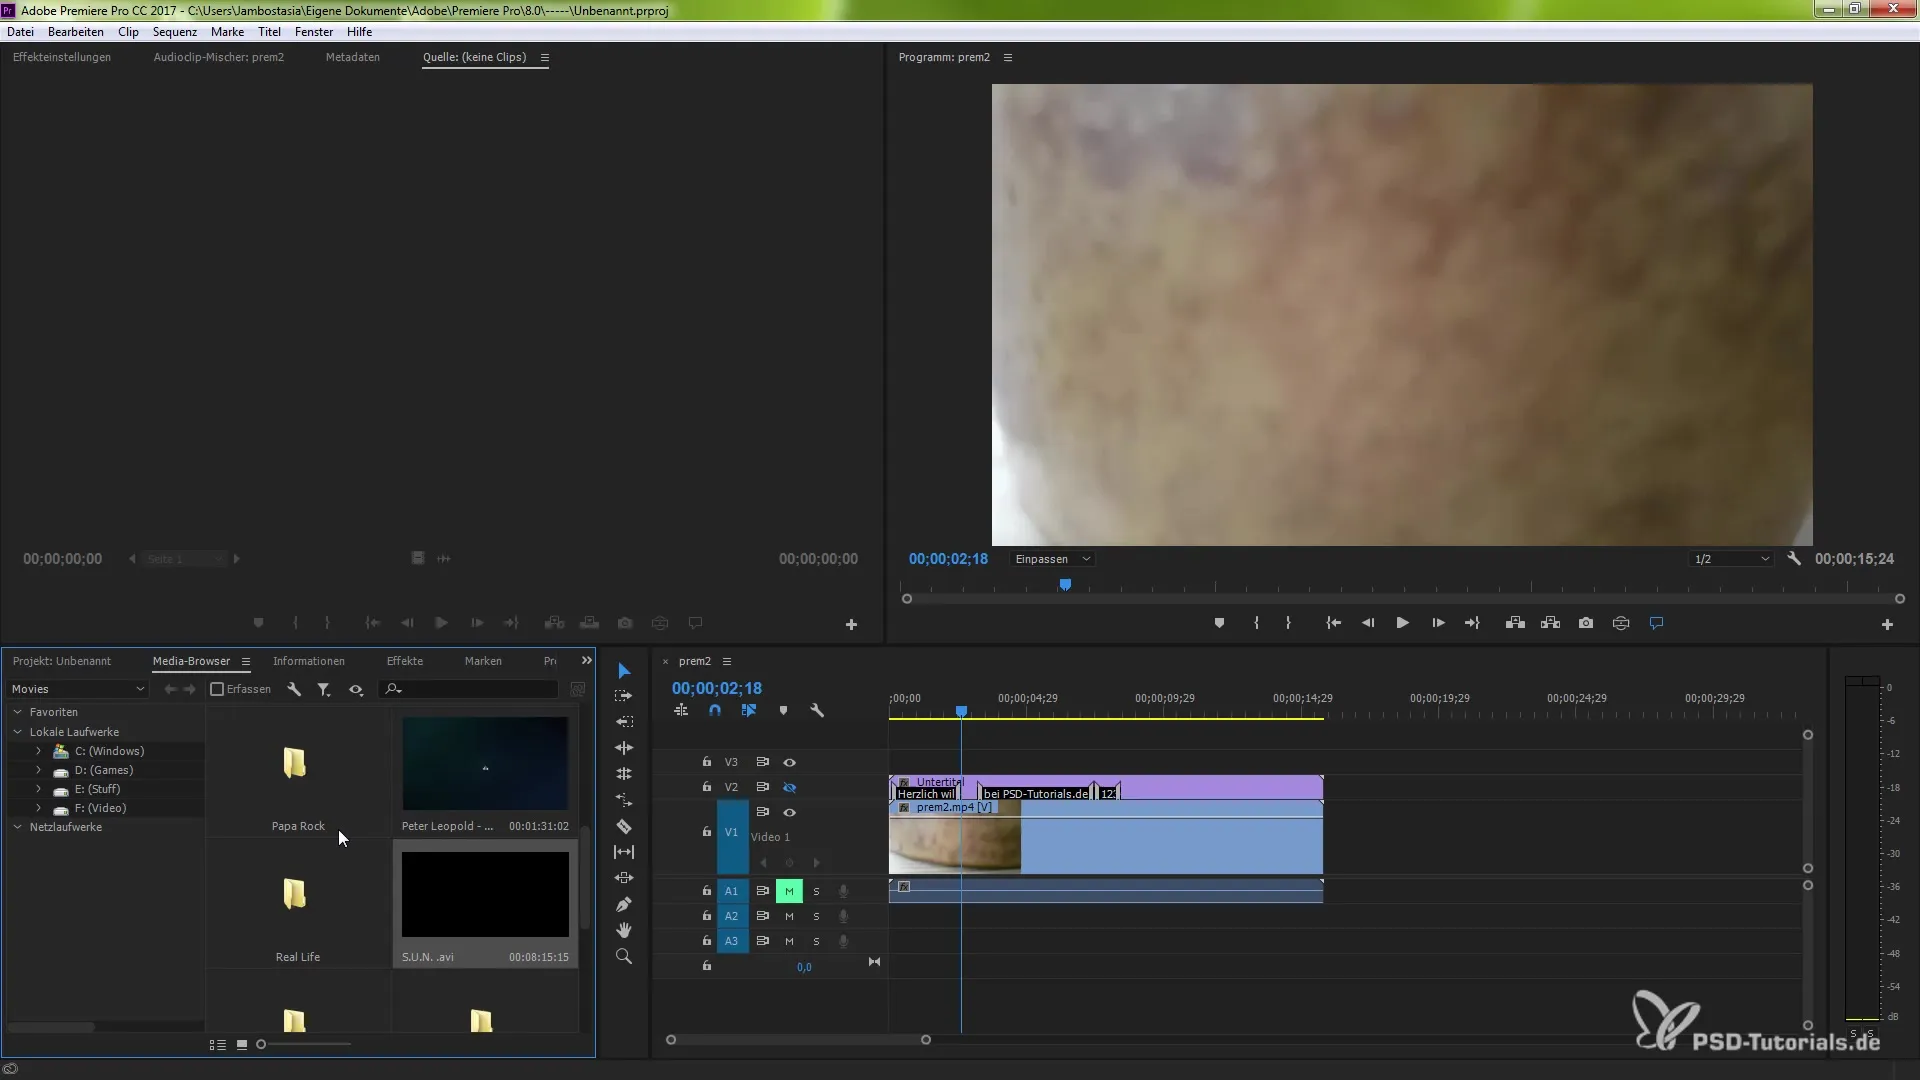
Task: Toggle V3 track output eye
Action: pyautogui.click(x=789, y=762)
